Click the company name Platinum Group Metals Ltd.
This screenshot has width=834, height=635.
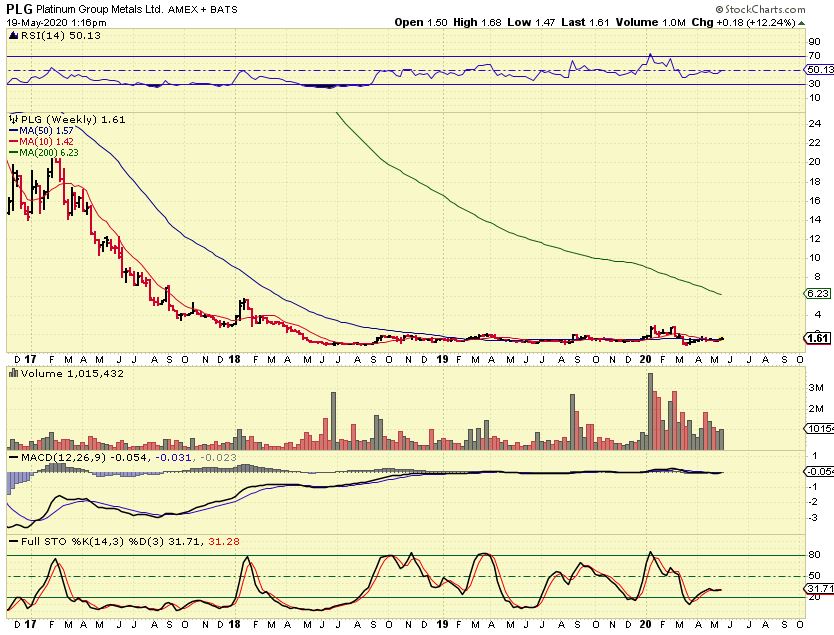[101, 10]
